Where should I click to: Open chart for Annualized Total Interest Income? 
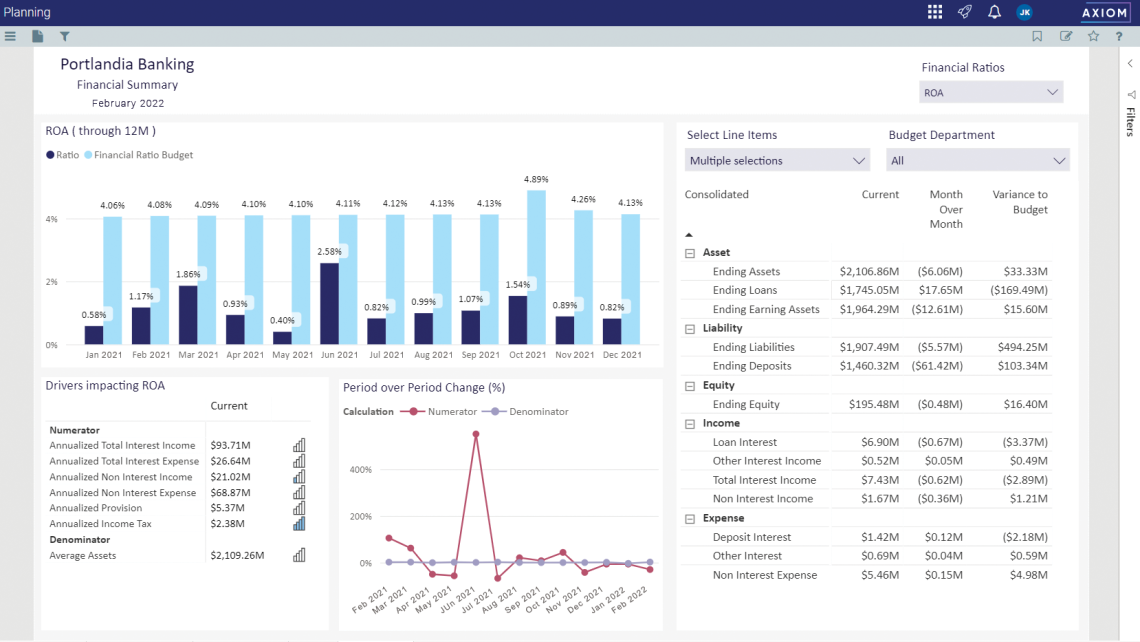(x=299, y=445)
